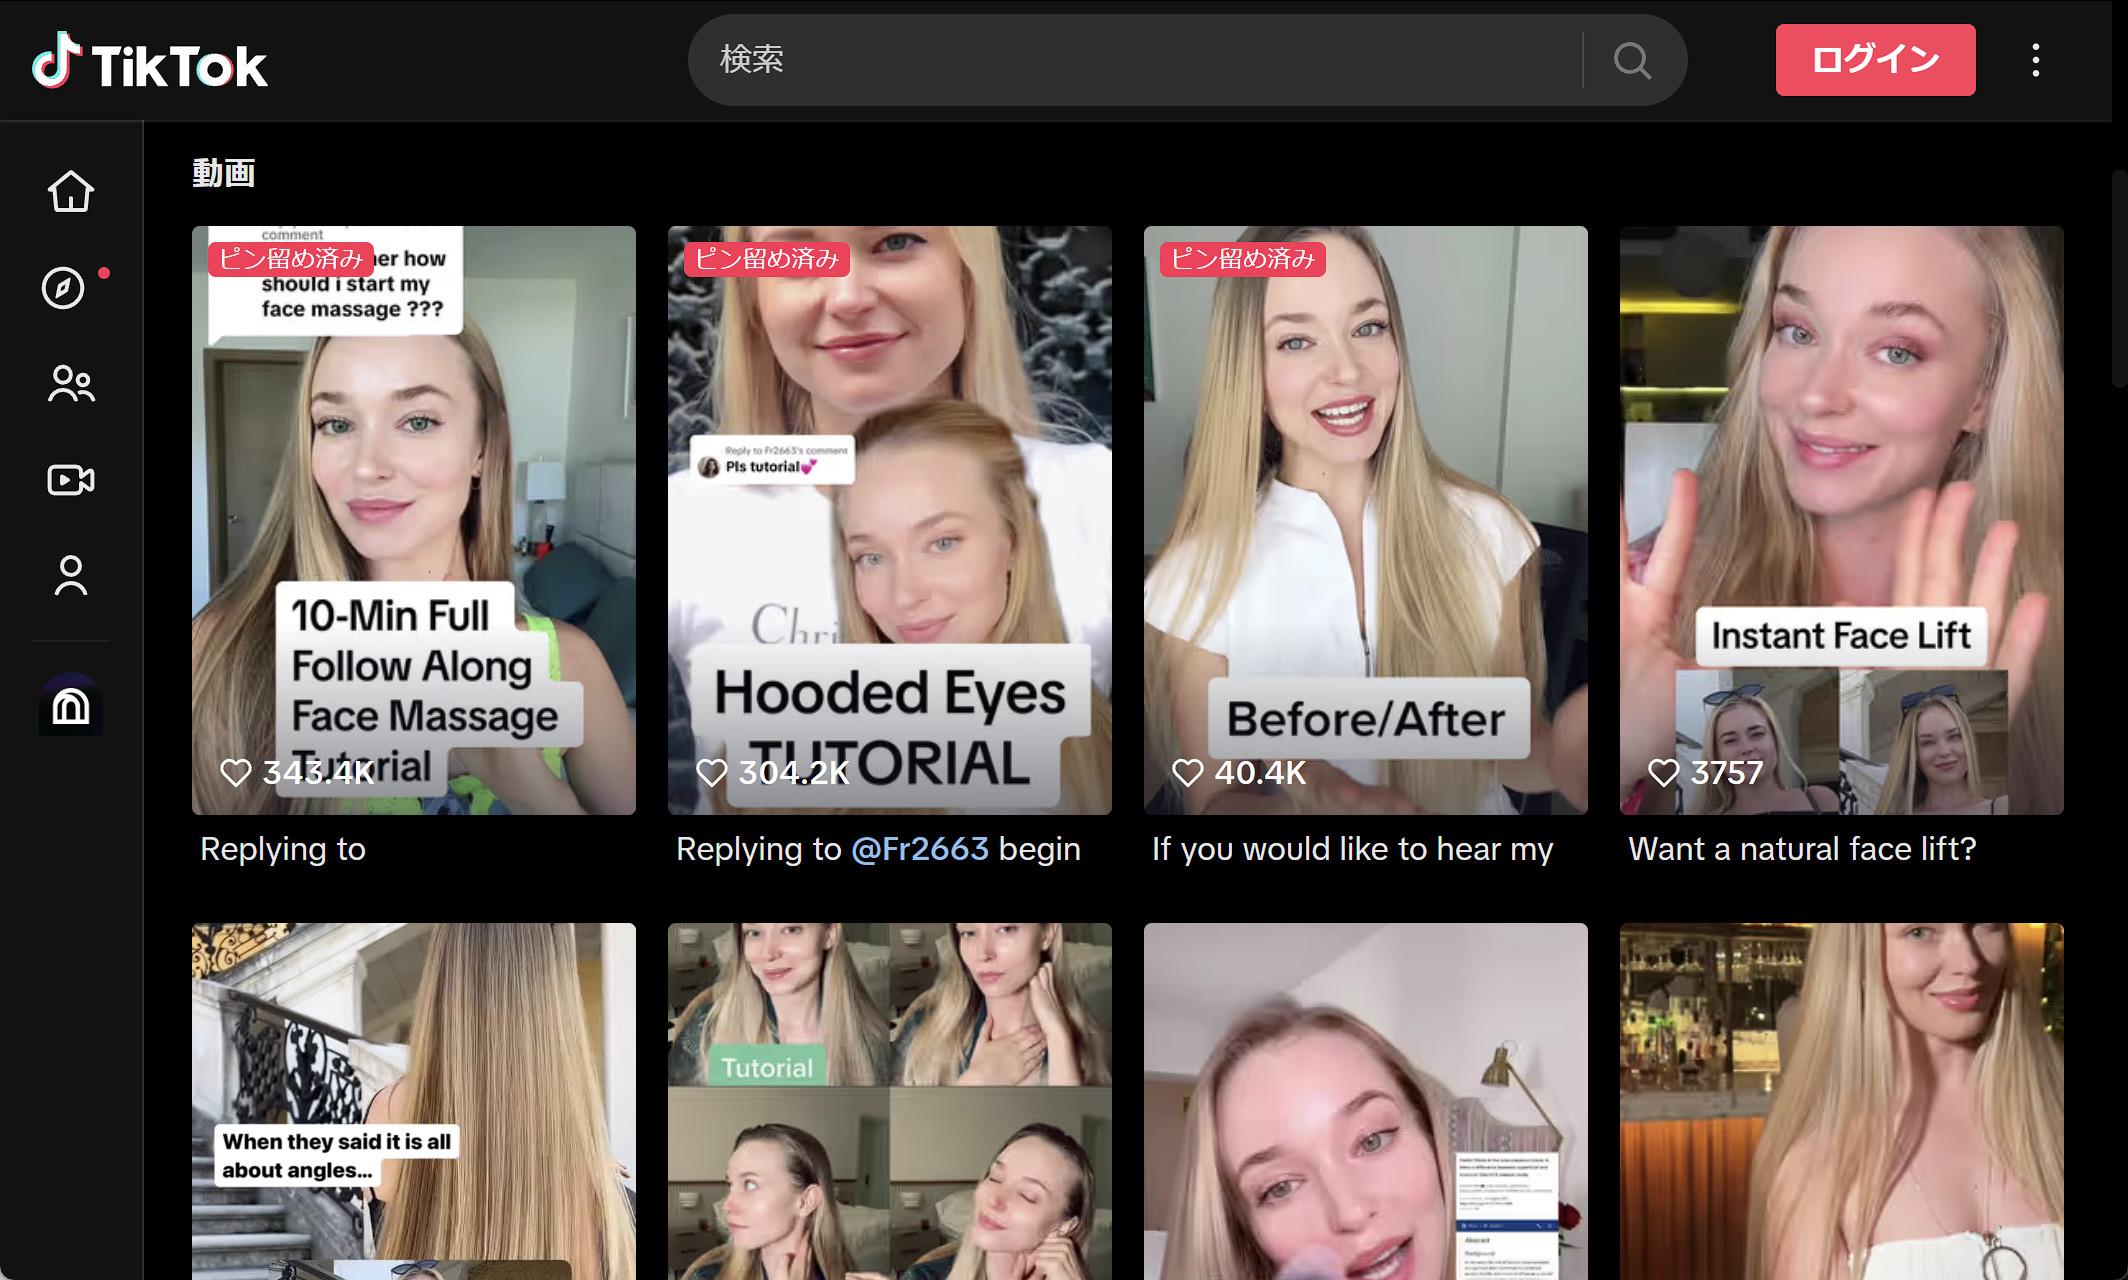Click heart icon beside 343.4K likes
2128x1280 pixels.
(x=236, y=772)
